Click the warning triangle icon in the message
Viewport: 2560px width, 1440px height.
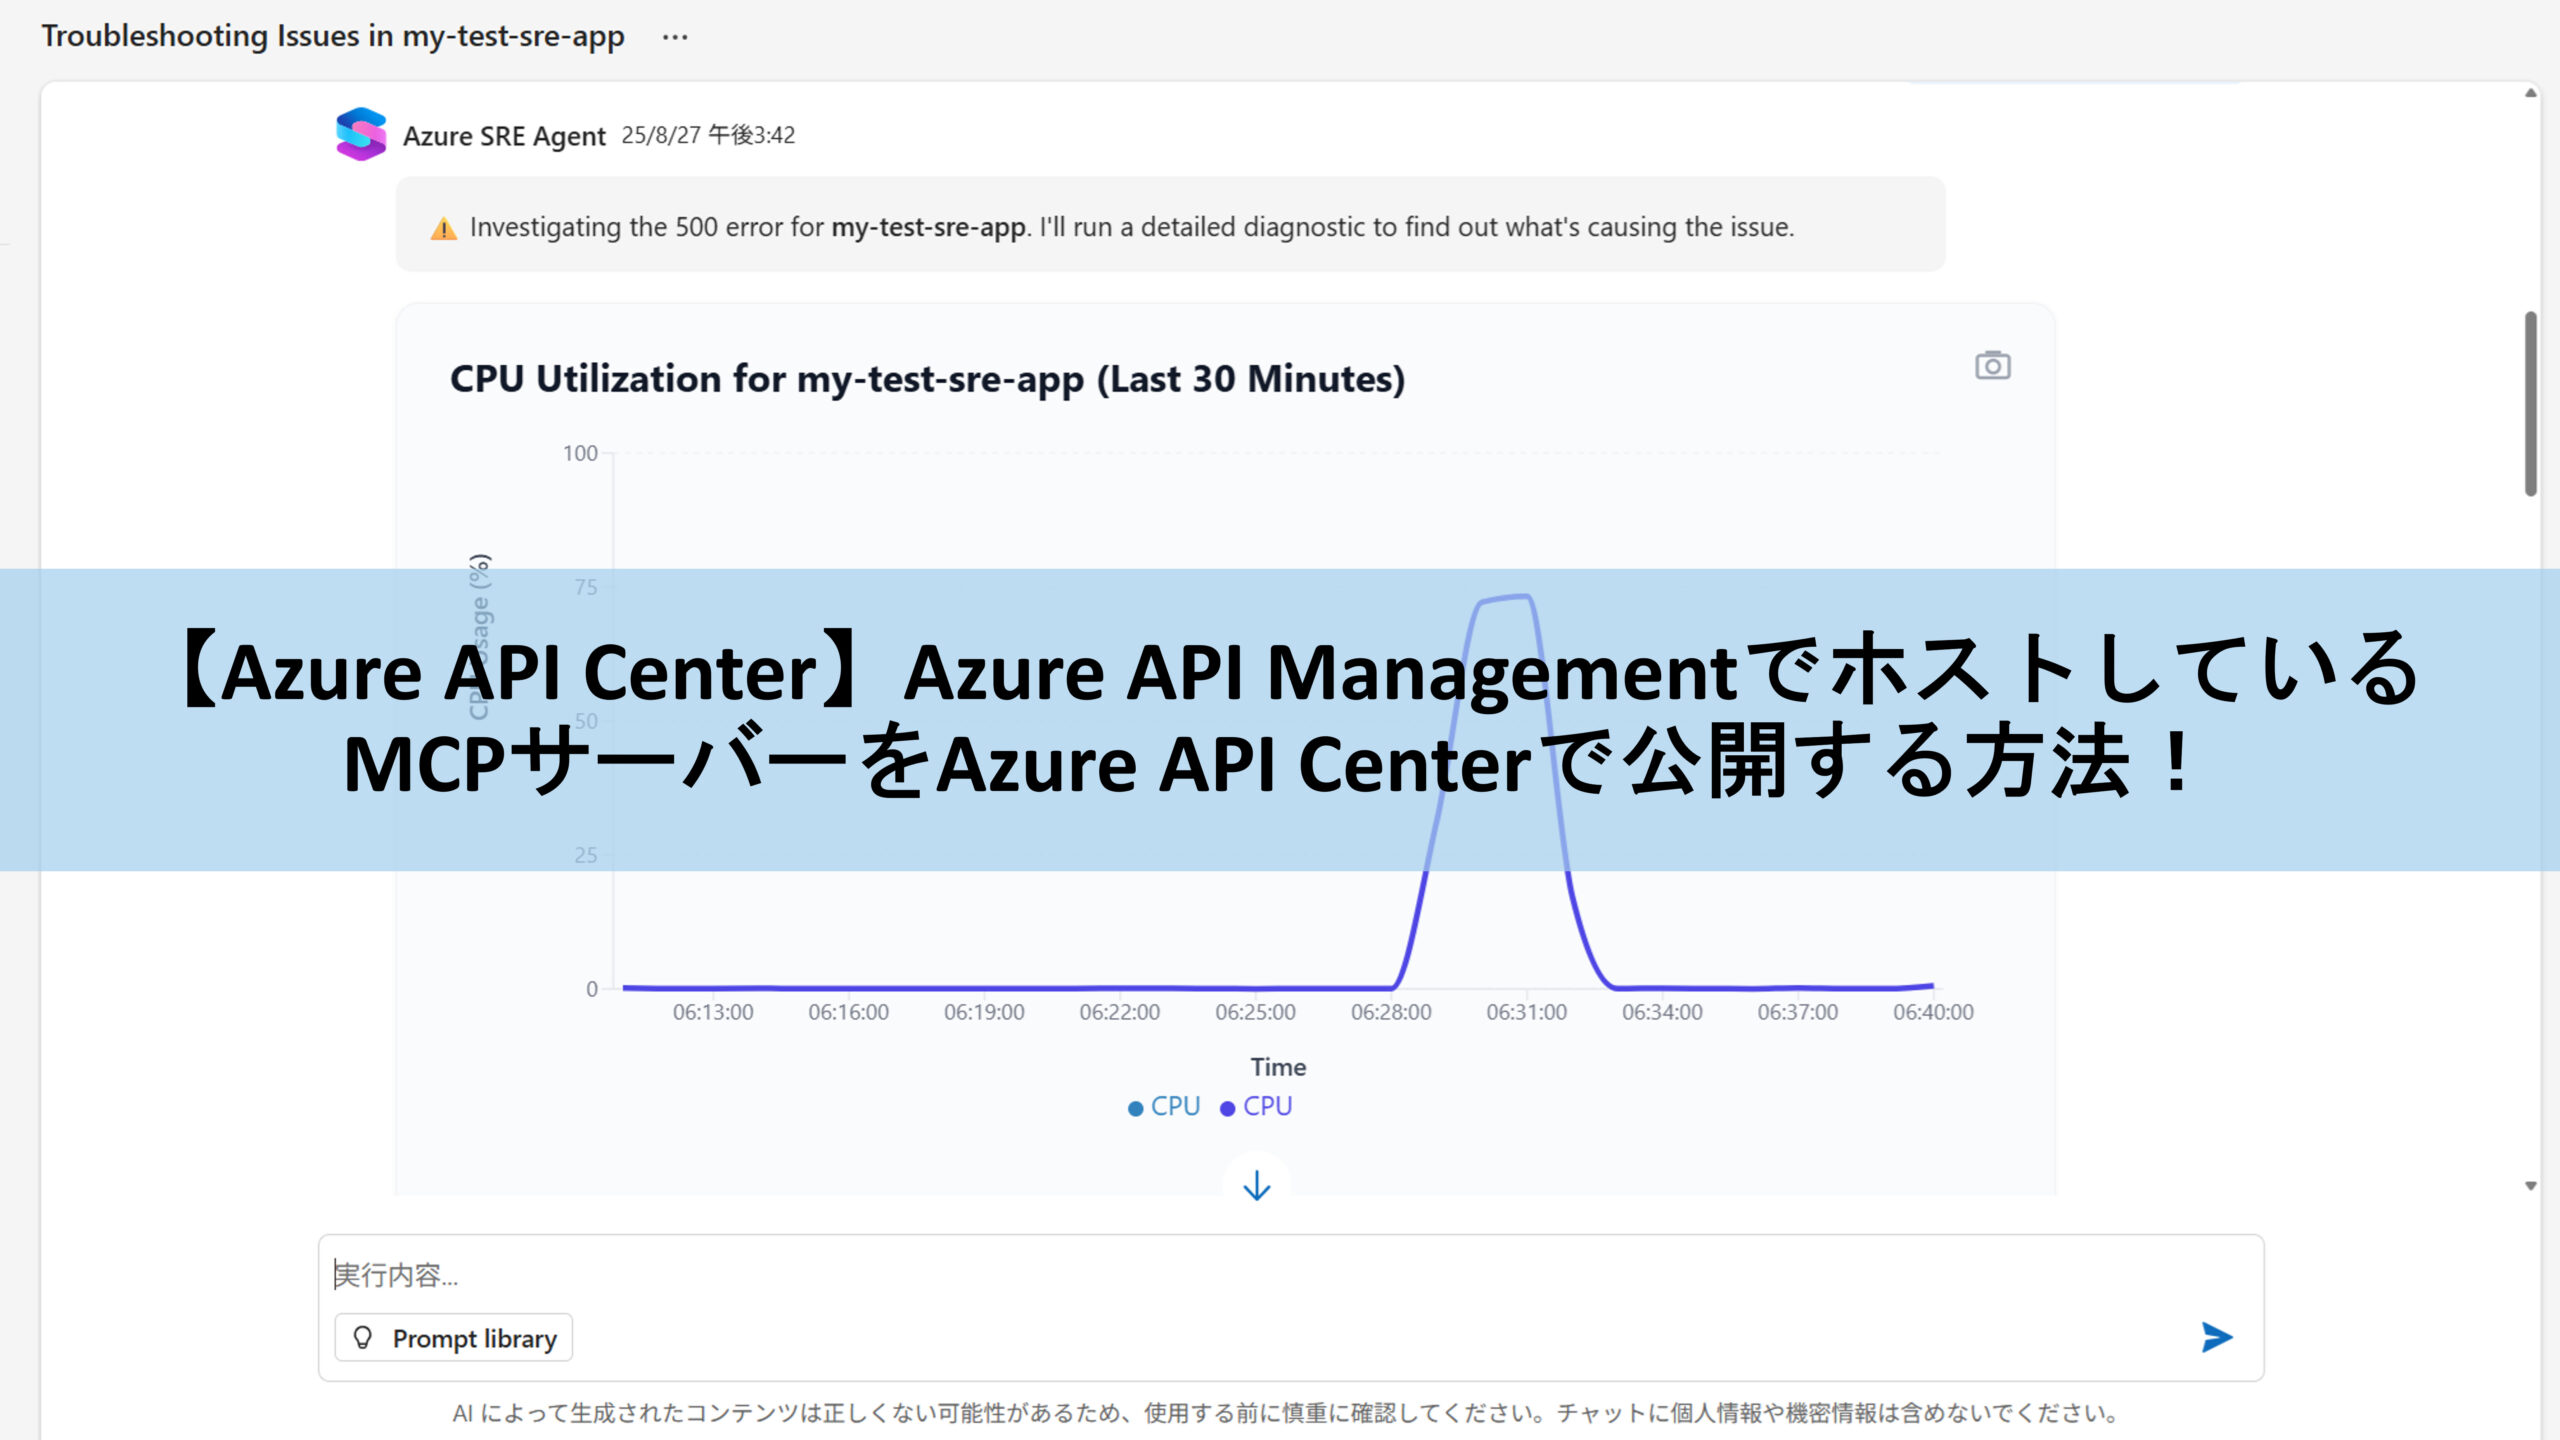[443, 229]
